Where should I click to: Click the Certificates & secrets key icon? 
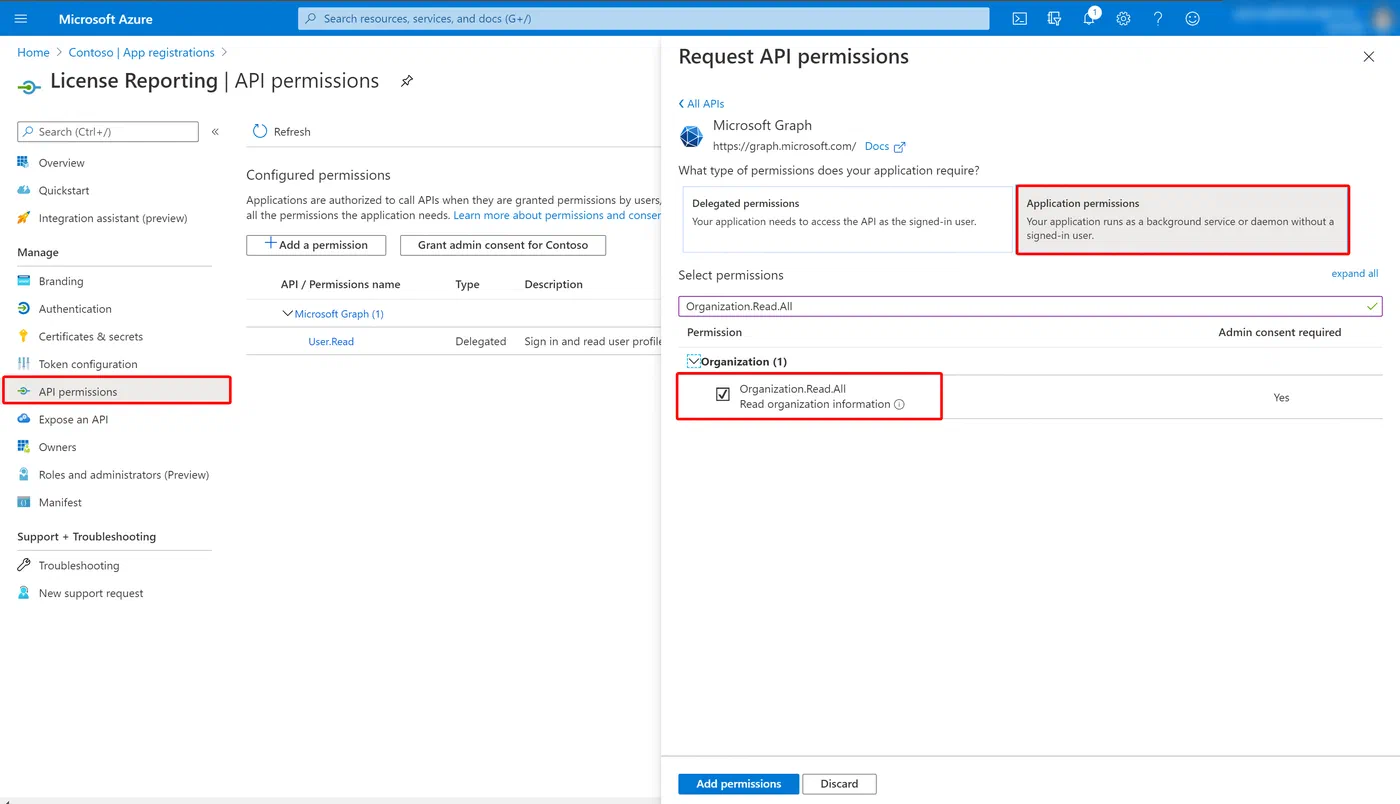[x=23, y=336]
